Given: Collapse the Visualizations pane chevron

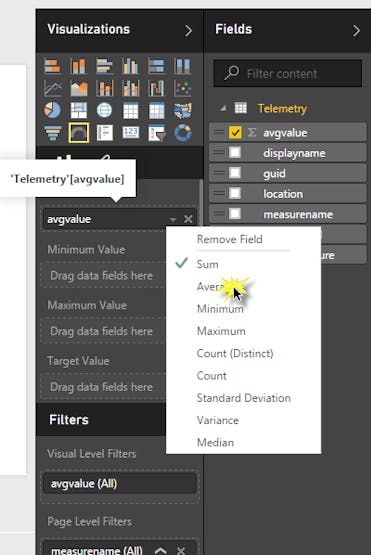Looking at the screenshot, I should pyautogui.click(x=188, y=30).
